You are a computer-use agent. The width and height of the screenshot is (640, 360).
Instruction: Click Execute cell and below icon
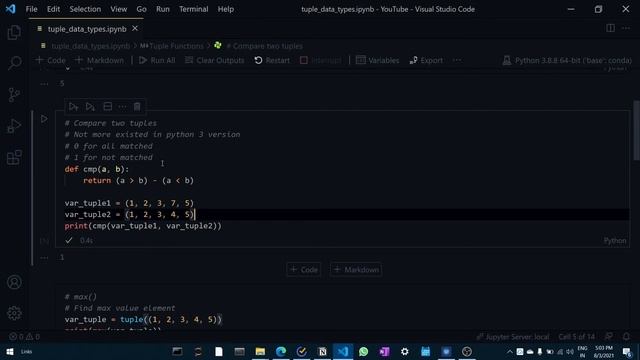coord(90,107)
